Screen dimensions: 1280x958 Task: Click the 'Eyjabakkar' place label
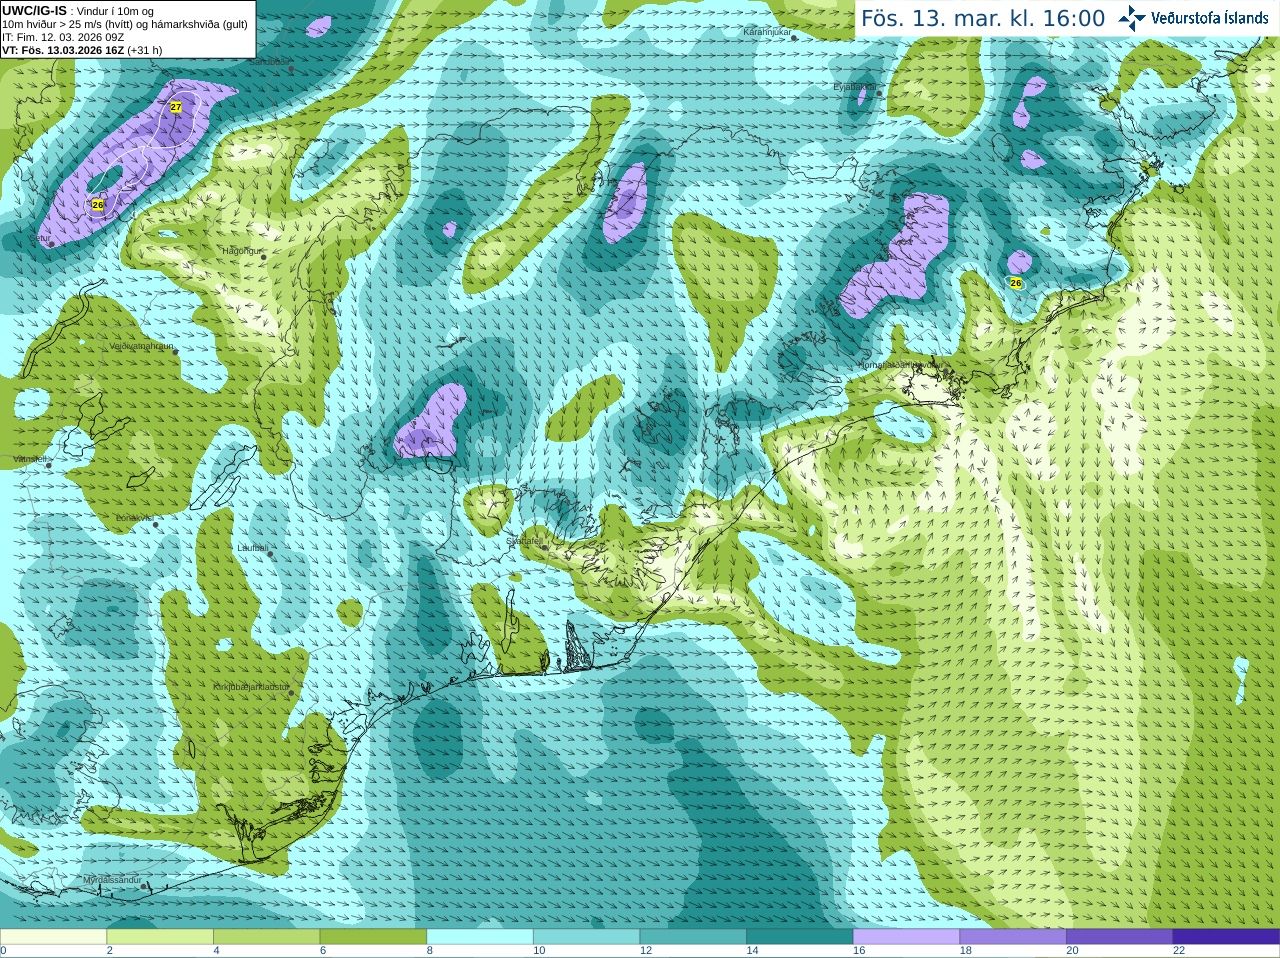click(x=855, y=87)
